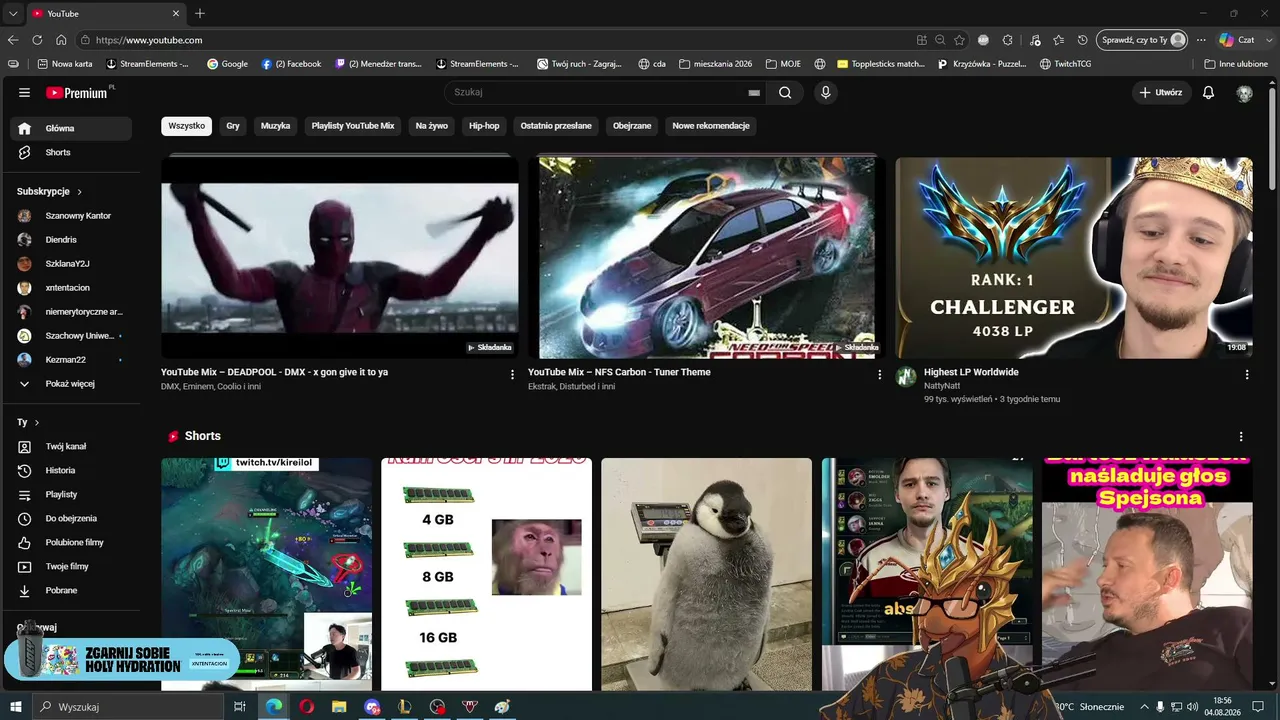Select the Muzyka filter chip
Image resolution: width=1280 pixels, height=720 pixels.
pos(275,126)
